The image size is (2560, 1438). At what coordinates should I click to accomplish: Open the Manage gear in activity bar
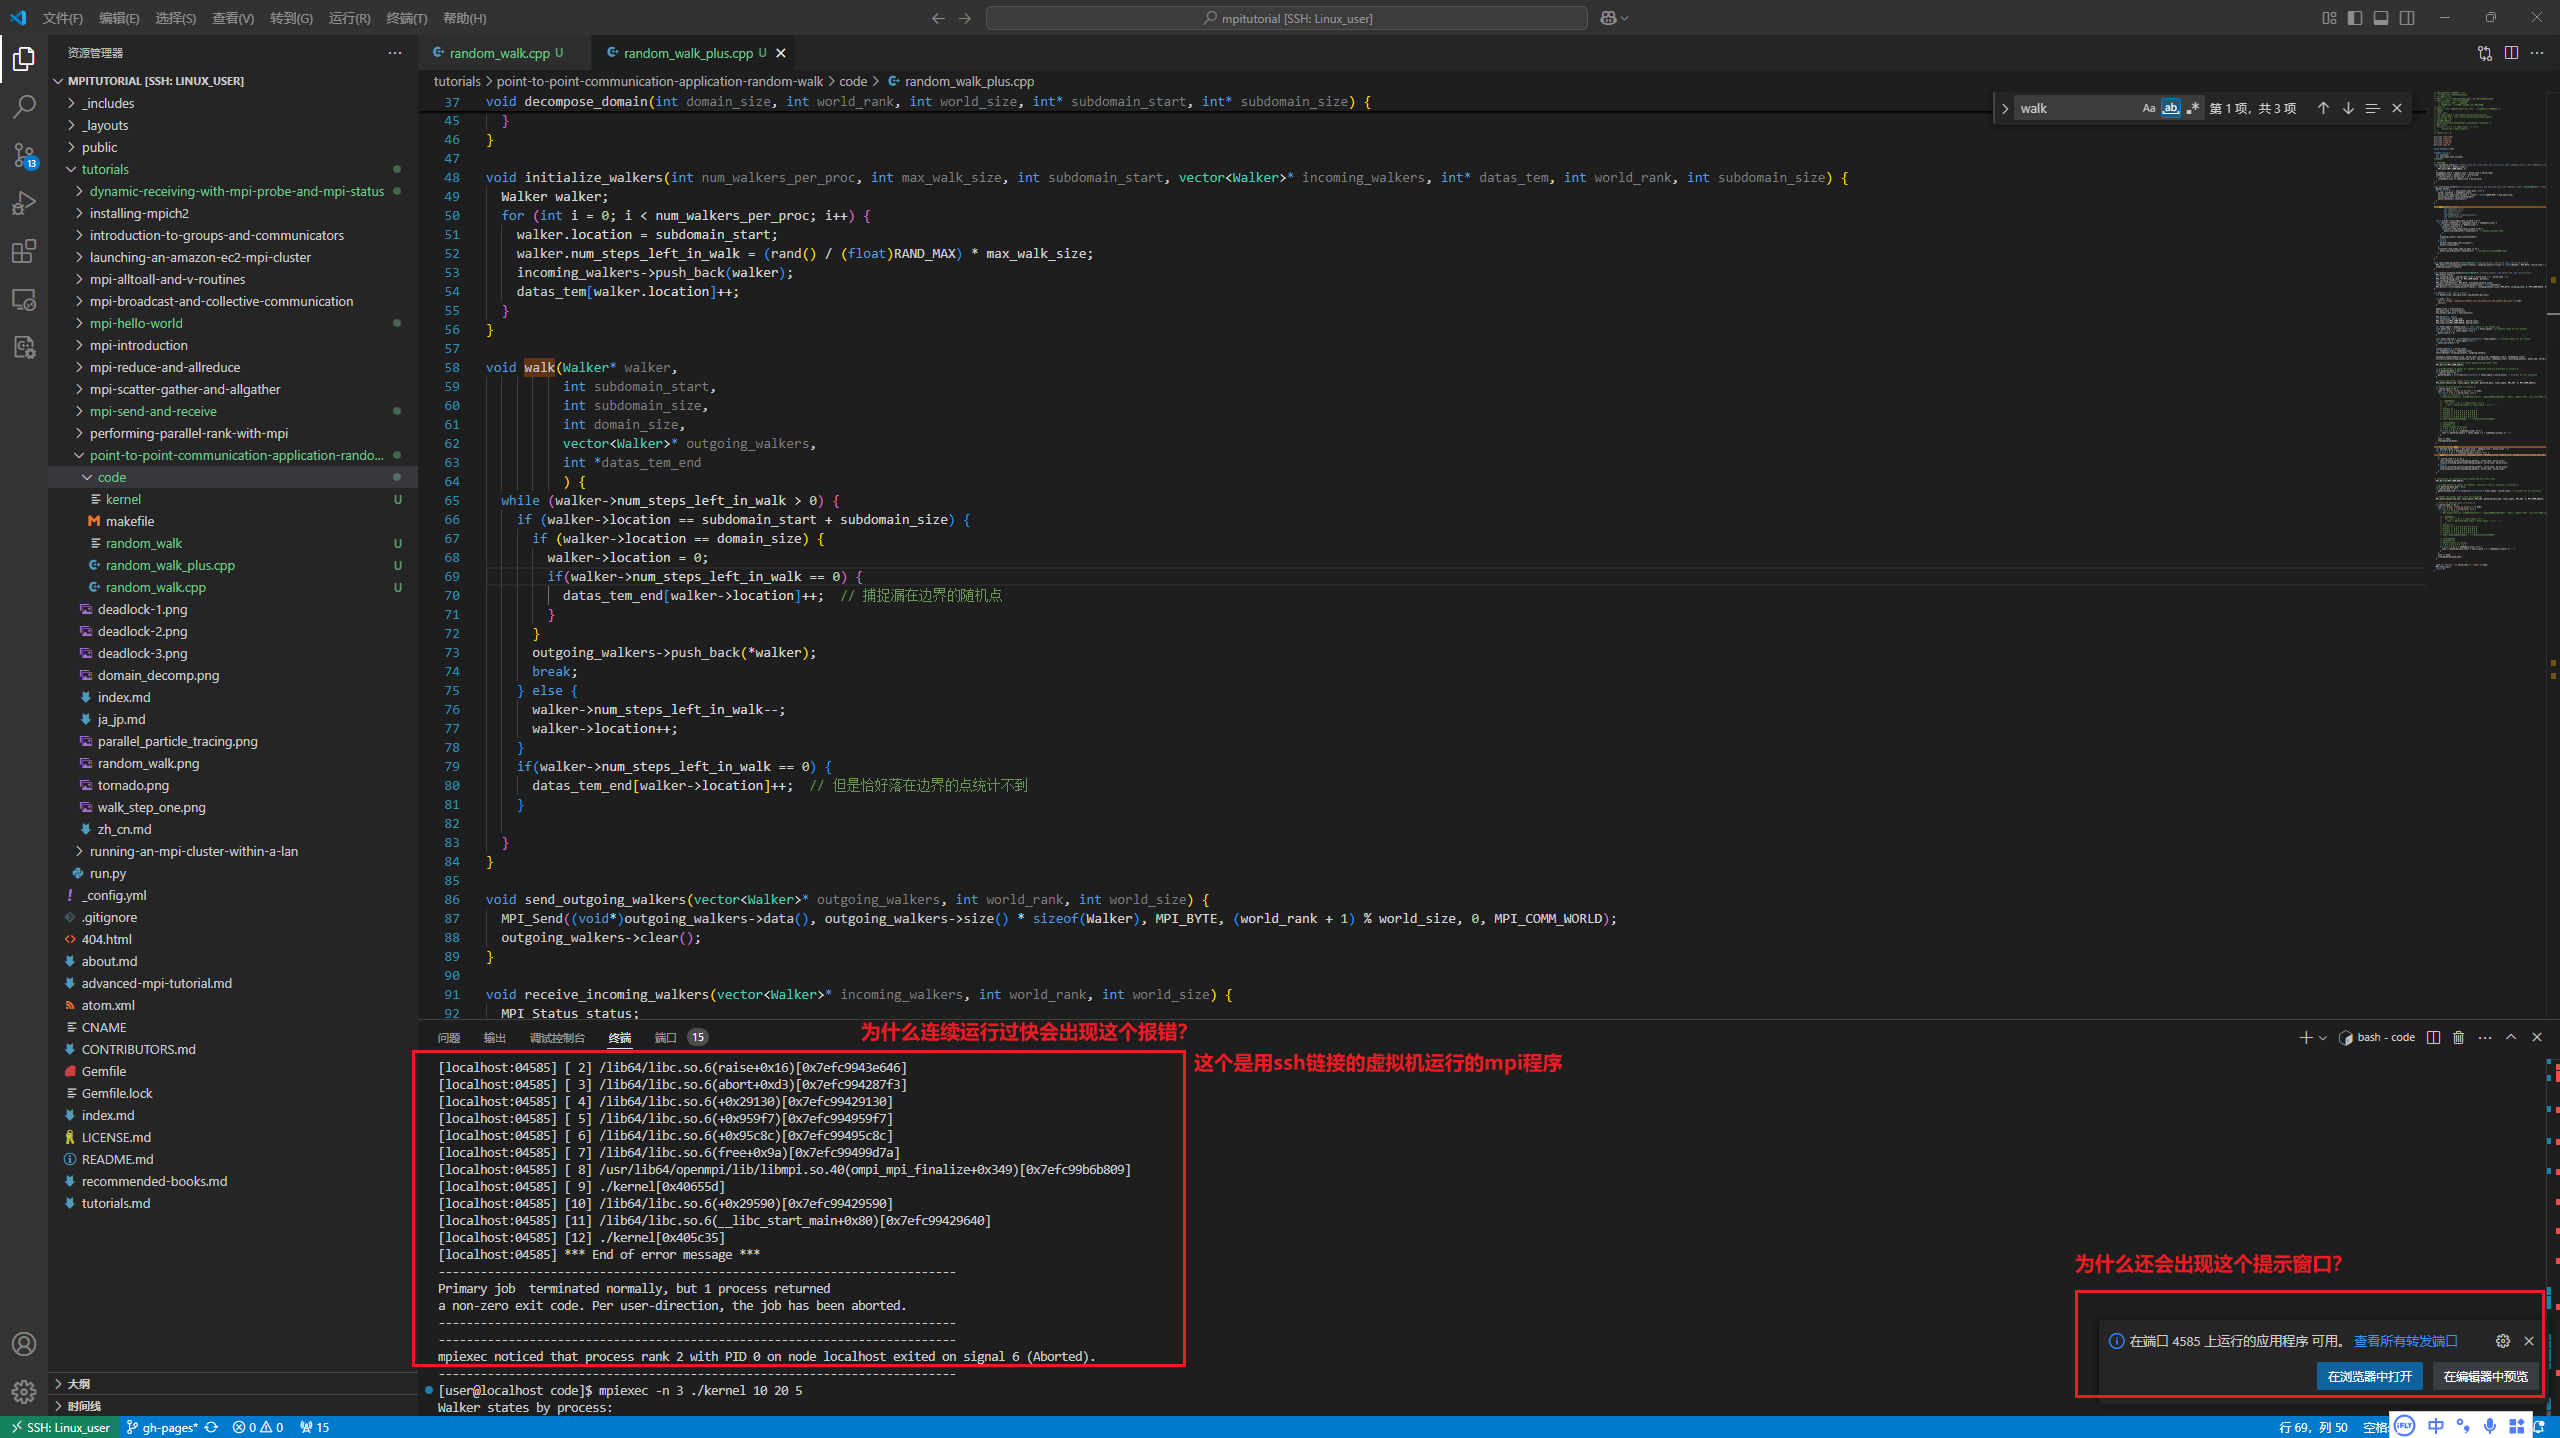(x=24, y=1391)
